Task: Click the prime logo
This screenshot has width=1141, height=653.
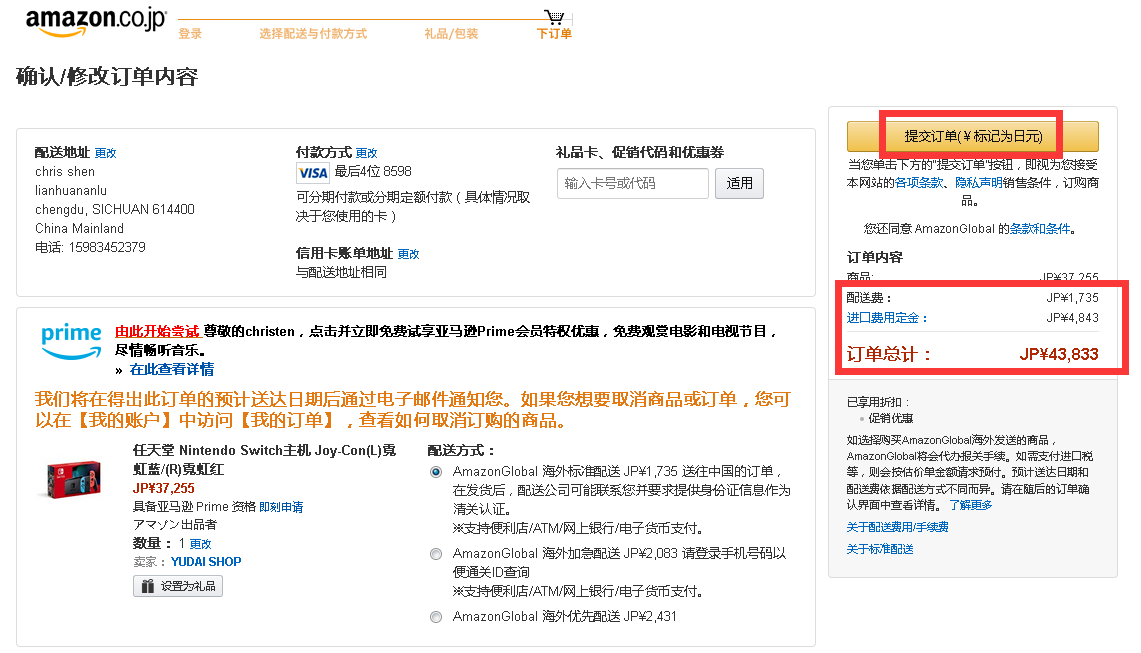Action: 71,341
